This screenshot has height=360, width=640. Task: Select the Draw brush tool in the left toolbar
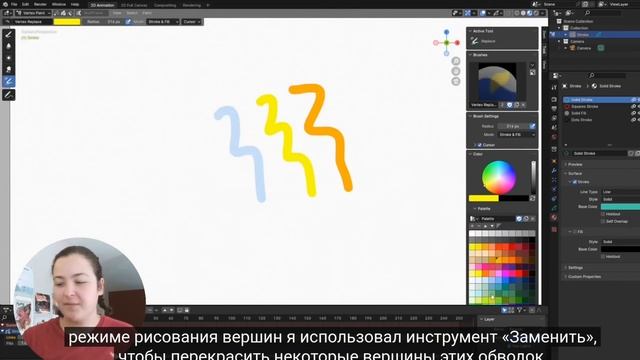9,35
